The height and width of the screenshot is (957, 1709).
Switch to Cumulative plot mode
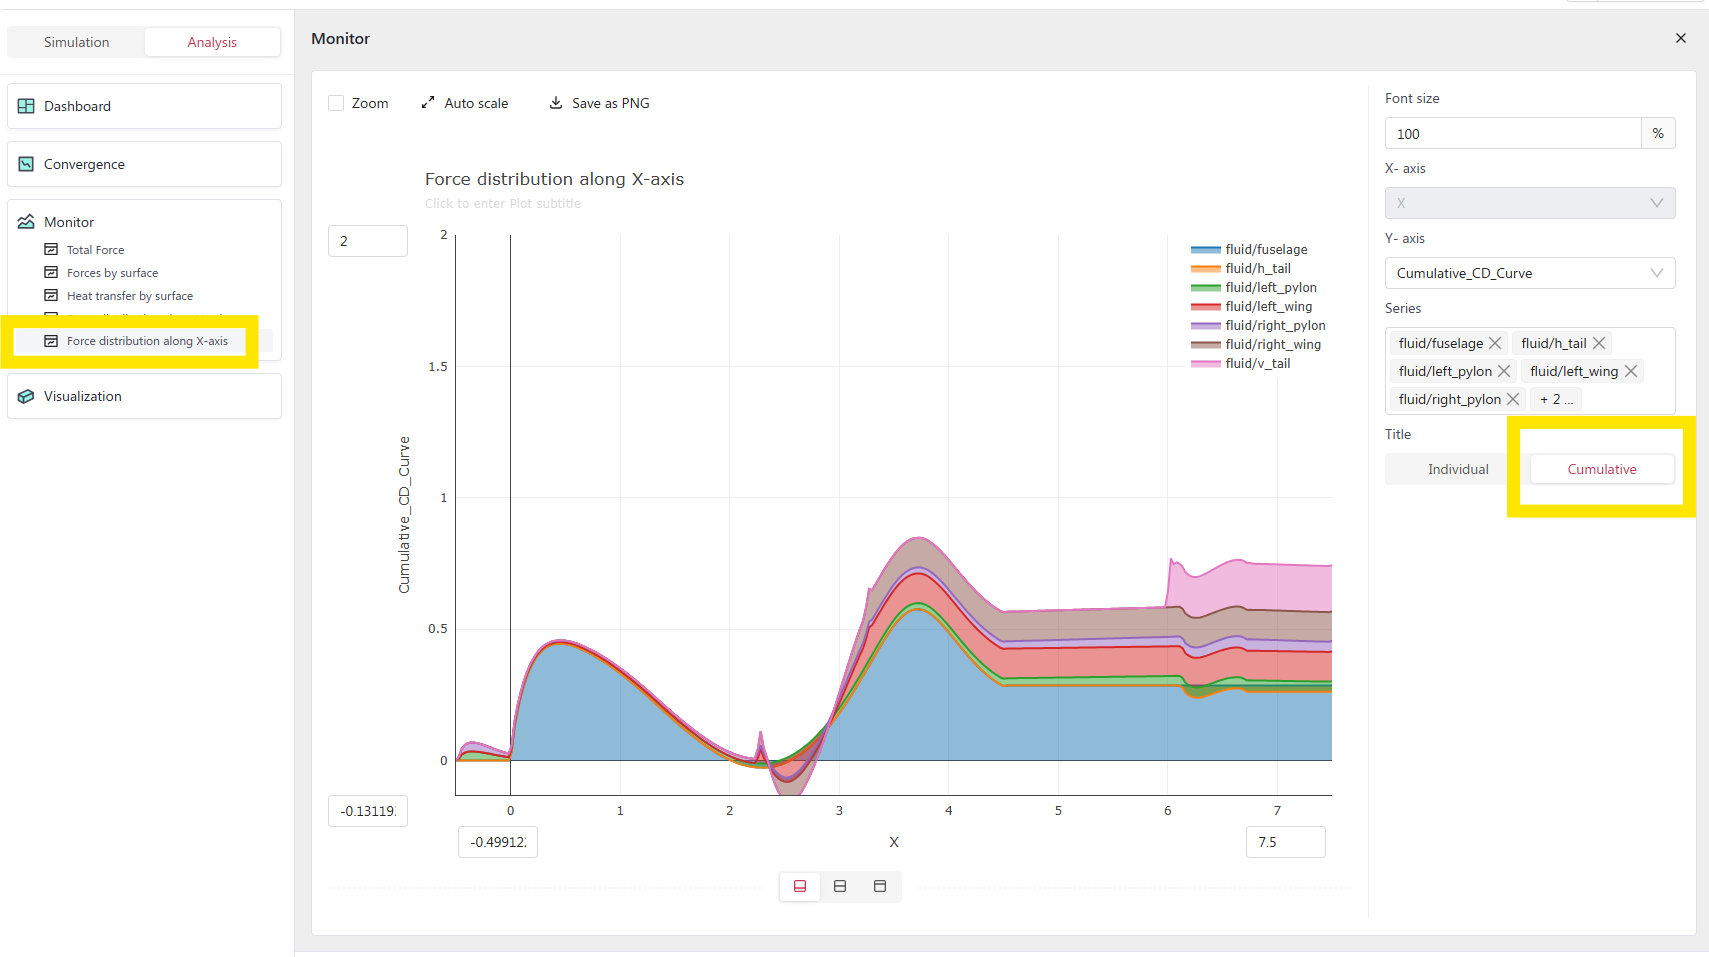[1601, 469]
